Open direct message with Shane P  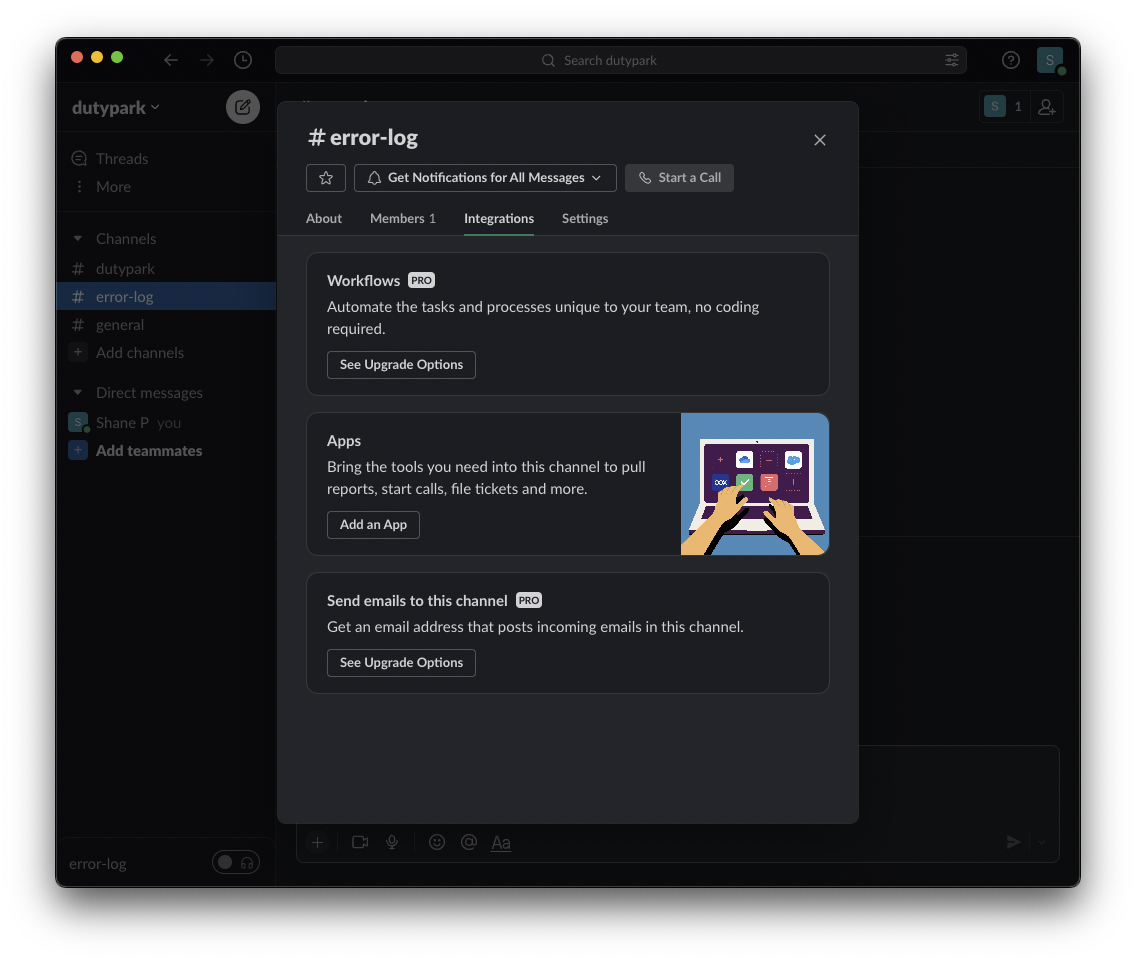(166, 423)
